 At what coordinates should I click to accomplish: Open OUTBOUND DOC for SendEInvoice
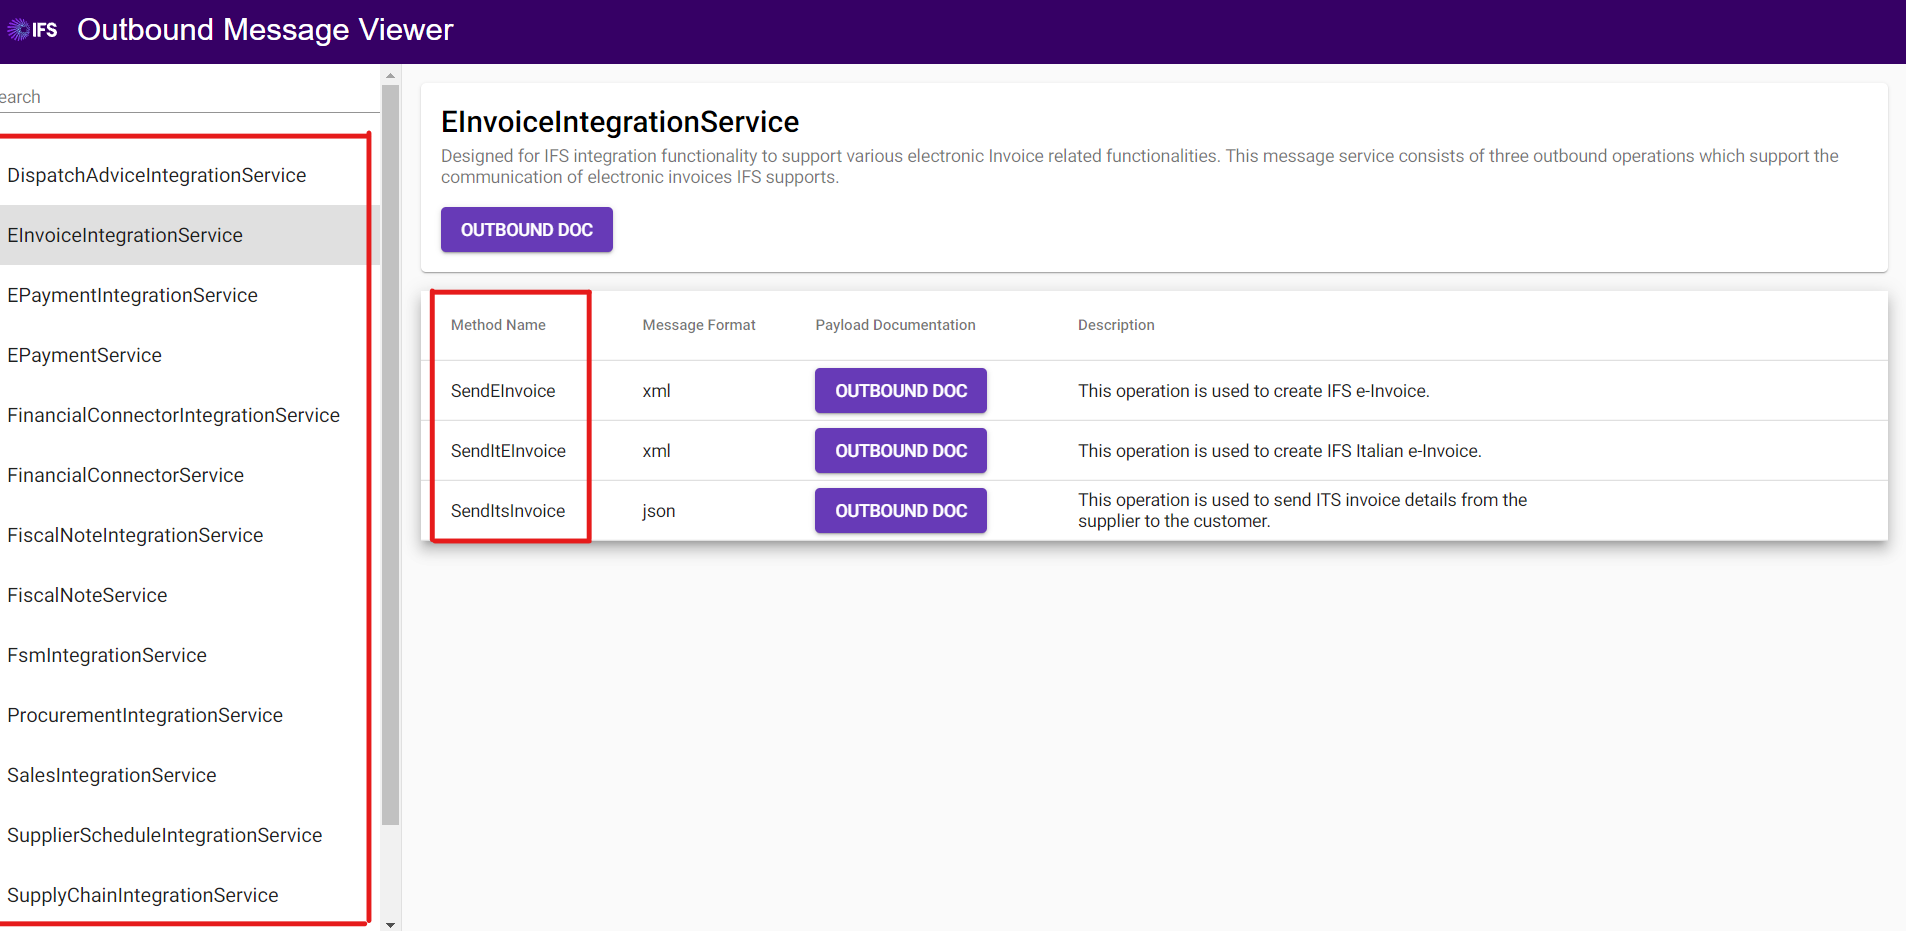[x=900, y=391]
